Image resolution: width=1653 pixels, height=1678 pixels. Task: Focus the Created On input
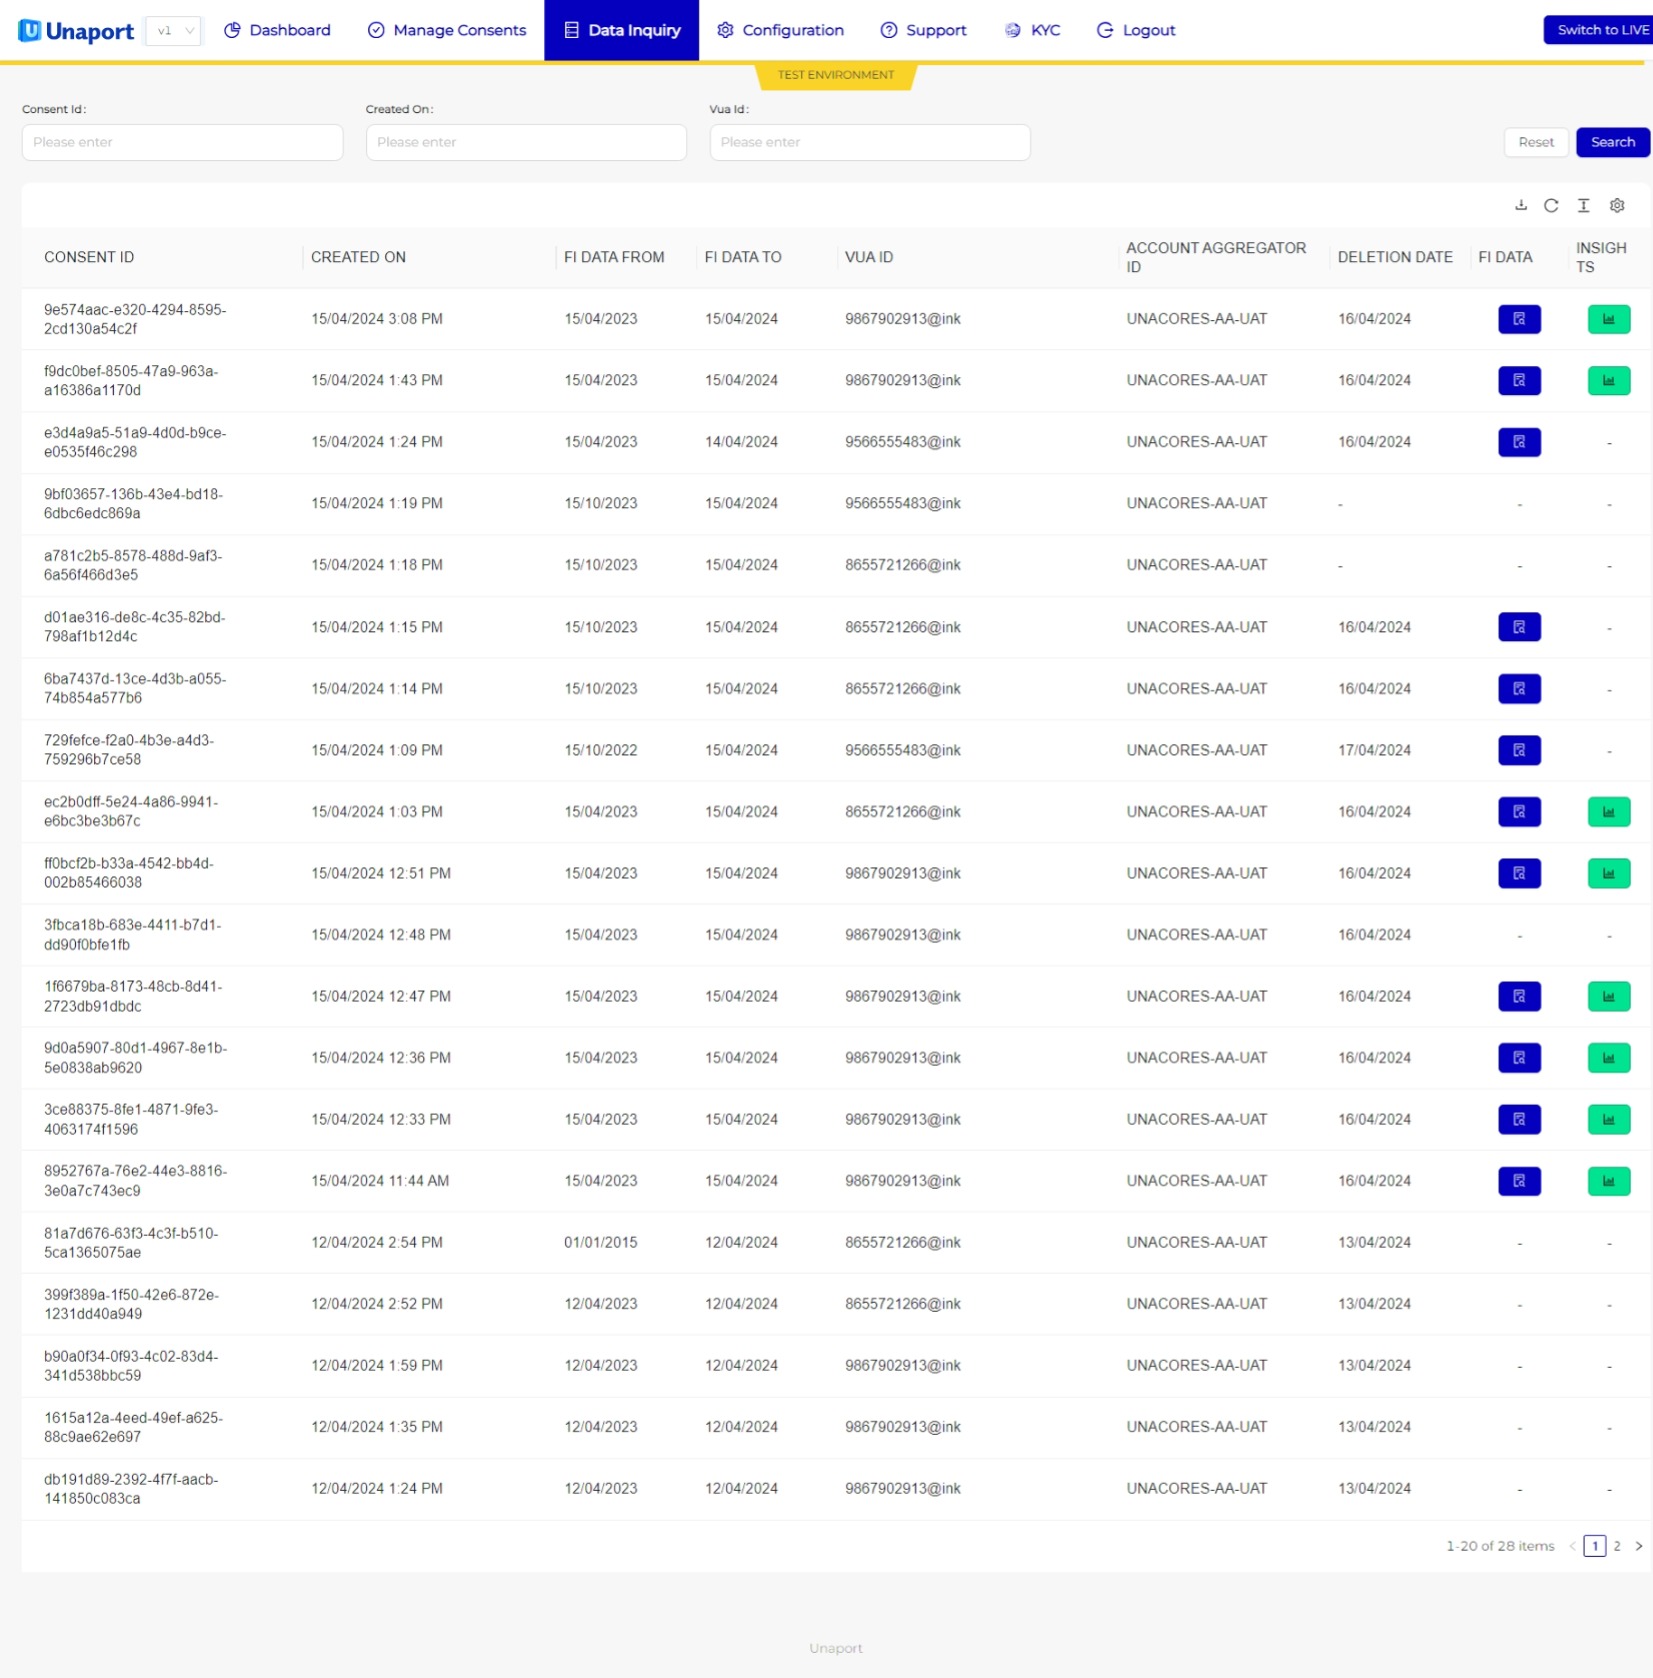526,142
